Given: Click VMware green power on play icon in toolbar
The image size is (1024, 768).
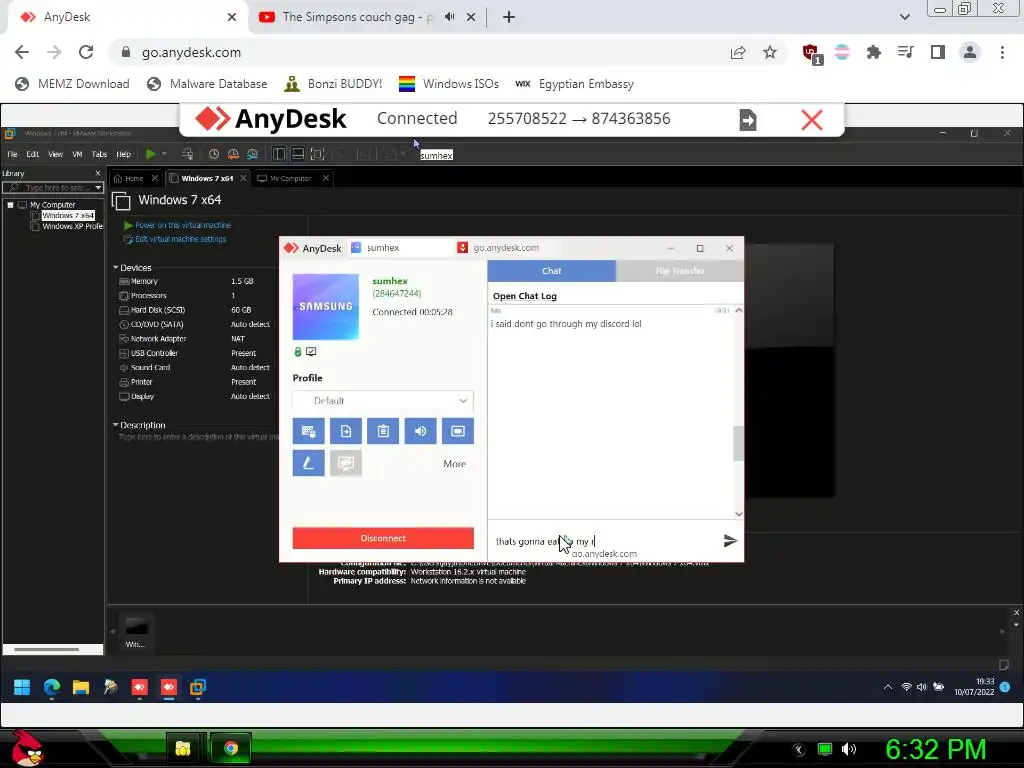Looking at the screenshot, I should [150, 154].
